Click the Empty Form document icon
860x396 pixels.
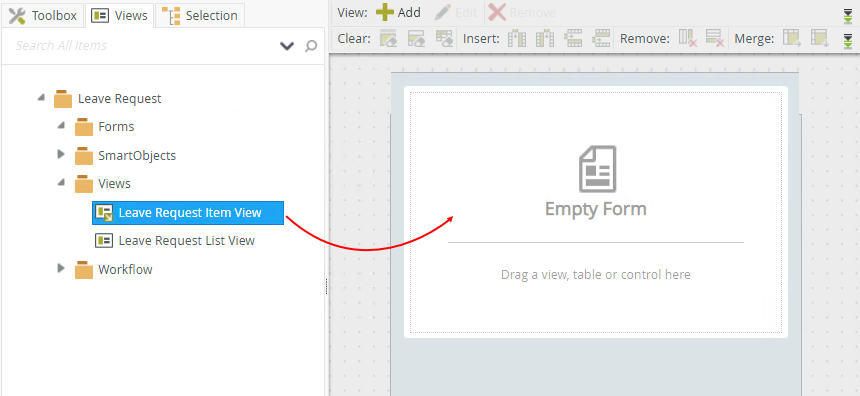(x=598, y=169)
